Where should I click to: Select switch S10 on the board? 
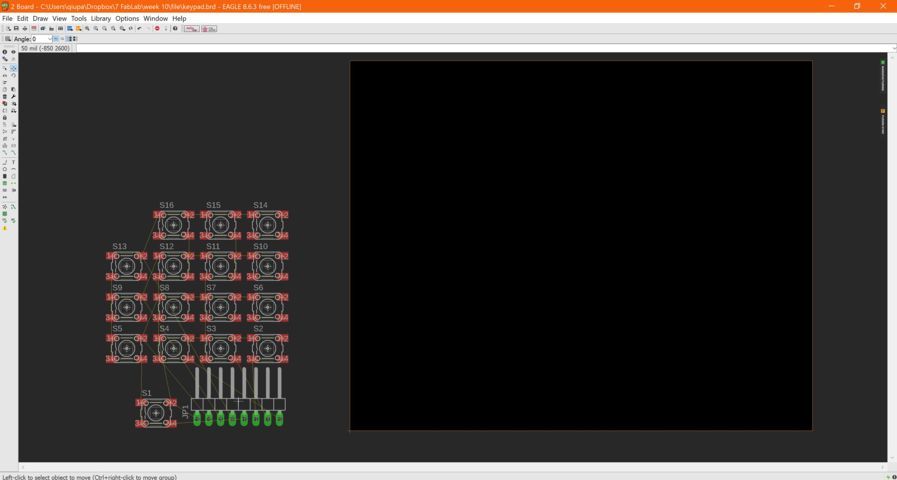pyautogui.click(x=267, y=265)
